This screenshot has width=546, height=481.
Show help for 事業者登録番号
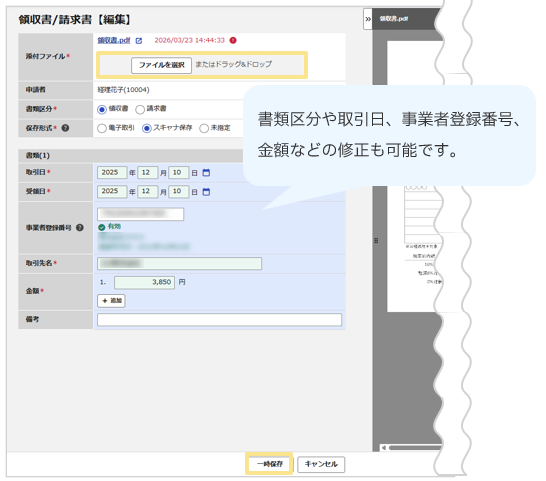click(x=80, y=228)
